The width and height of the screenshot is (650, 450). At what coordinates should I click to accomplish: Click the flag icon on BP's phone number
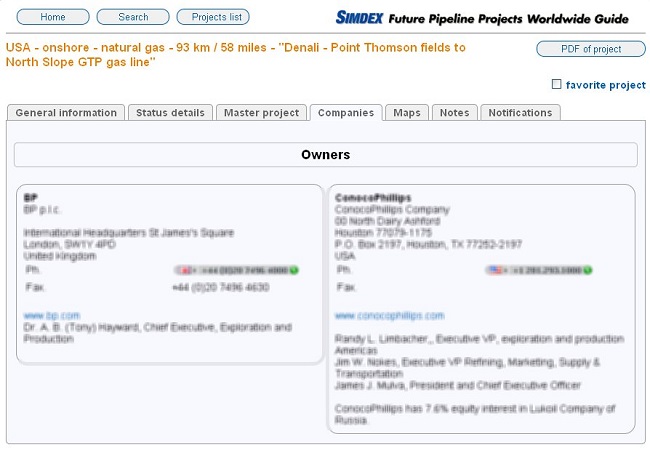pyautogui.click(x=182, y=270)
